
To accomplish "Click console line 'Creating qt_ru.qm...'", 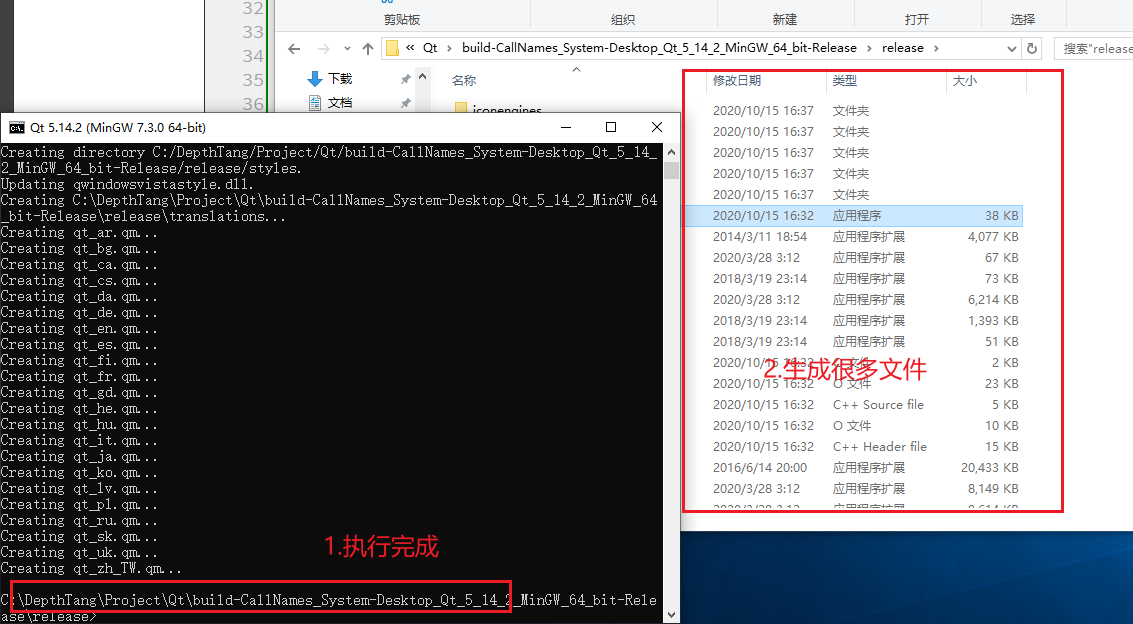I will coord(79,520).
